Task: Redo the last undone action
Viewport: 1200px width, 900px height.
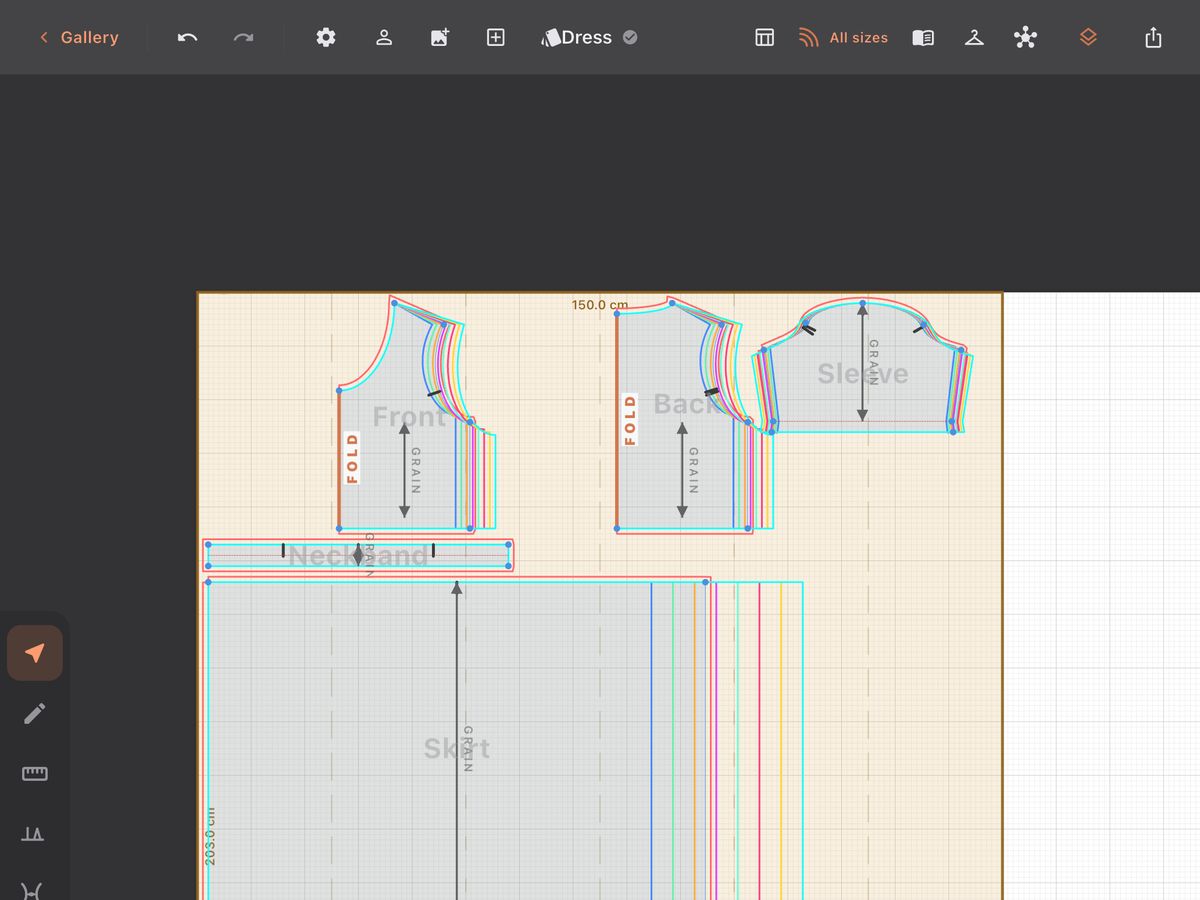Action: click(x=243, y=37)
